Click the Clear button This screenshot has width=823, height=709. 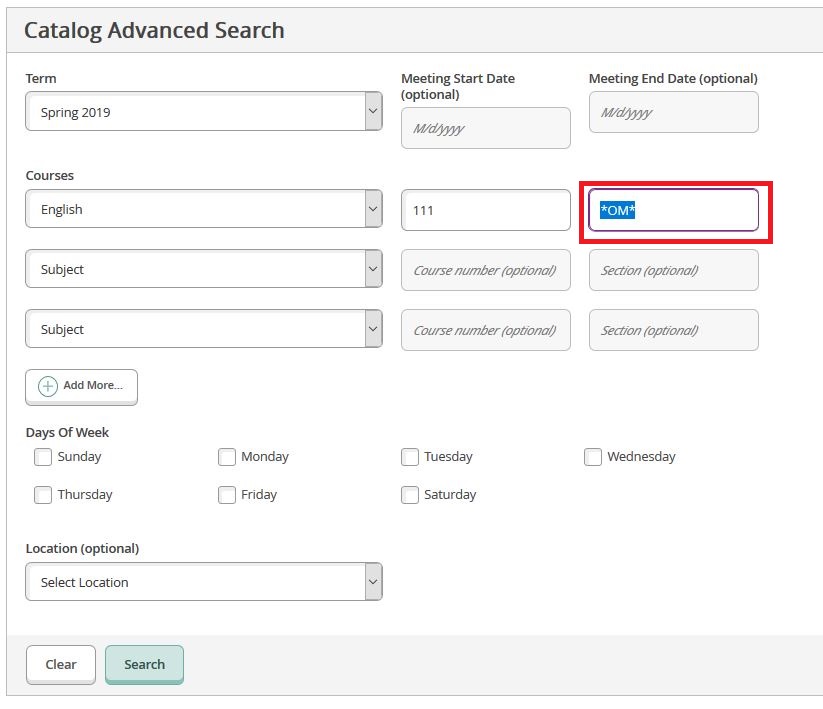pos(61,665)
